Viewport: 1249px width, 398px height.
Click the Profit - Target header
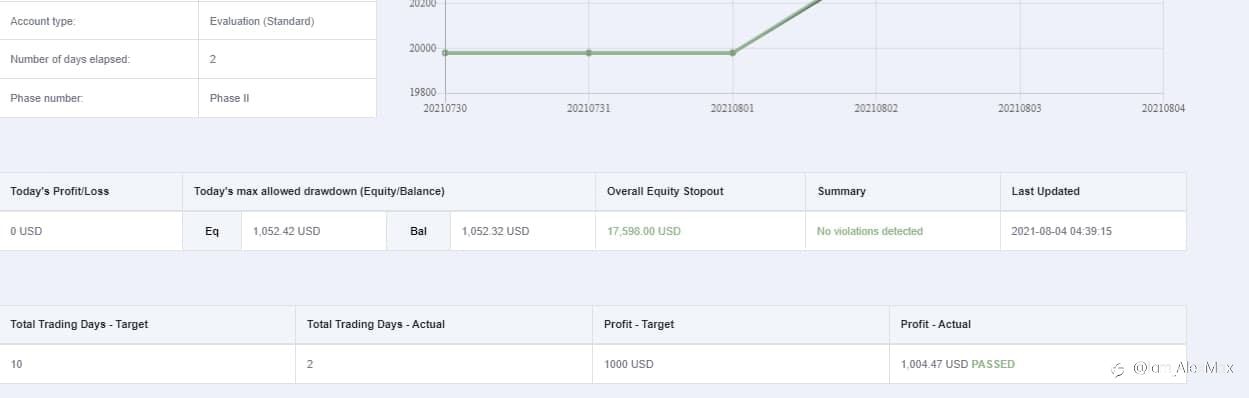(639, 324)
